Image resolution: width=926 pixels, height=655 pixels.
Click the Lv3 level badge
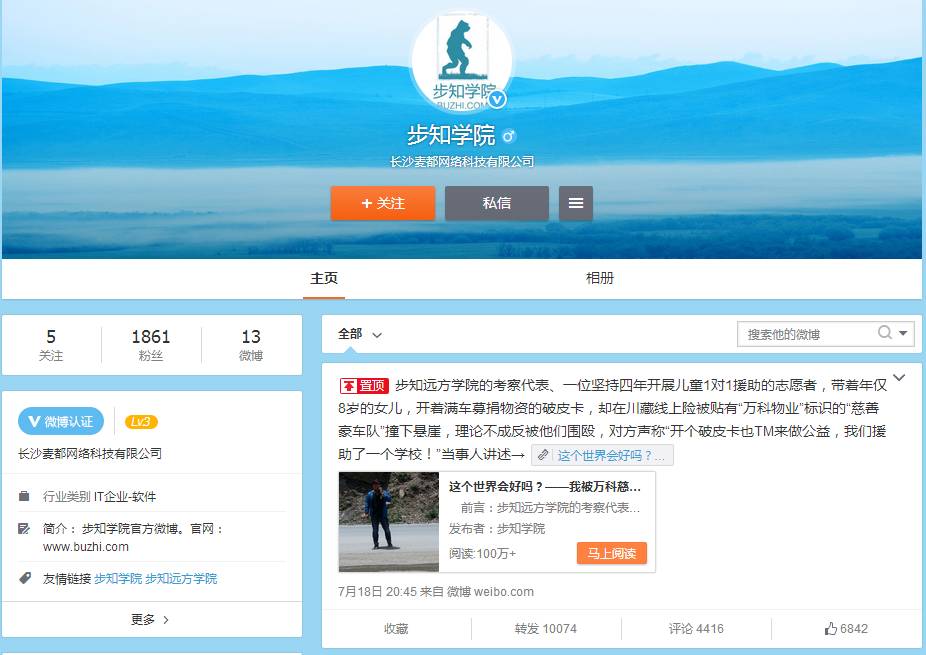(141, 422)
